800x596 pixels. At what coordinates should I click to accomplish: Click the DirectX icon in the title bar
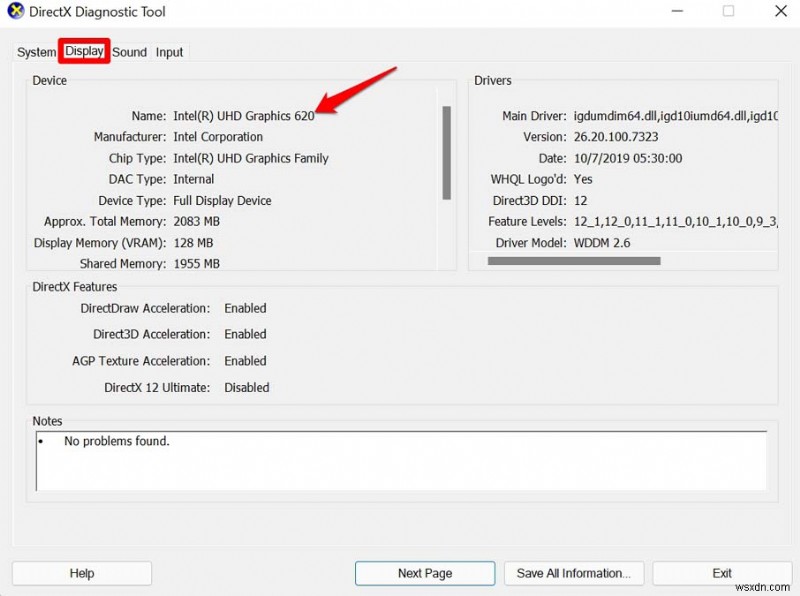coord(15,11)
